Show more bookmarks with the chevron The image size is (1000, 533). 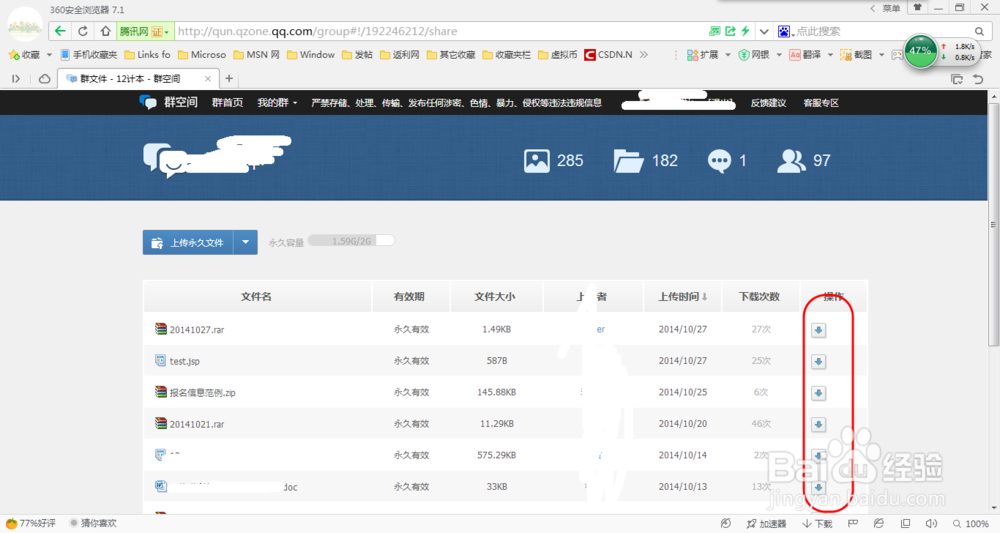point(644,55)
